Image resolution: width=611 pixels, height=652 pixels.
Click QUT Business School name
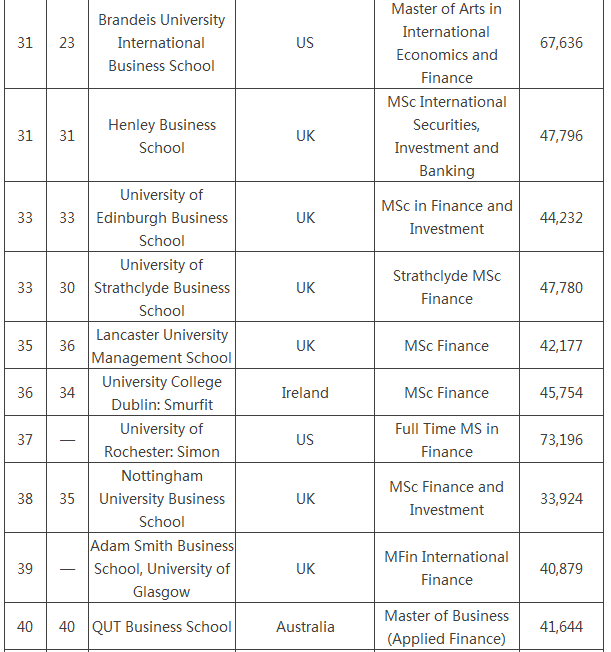(161, 627)
